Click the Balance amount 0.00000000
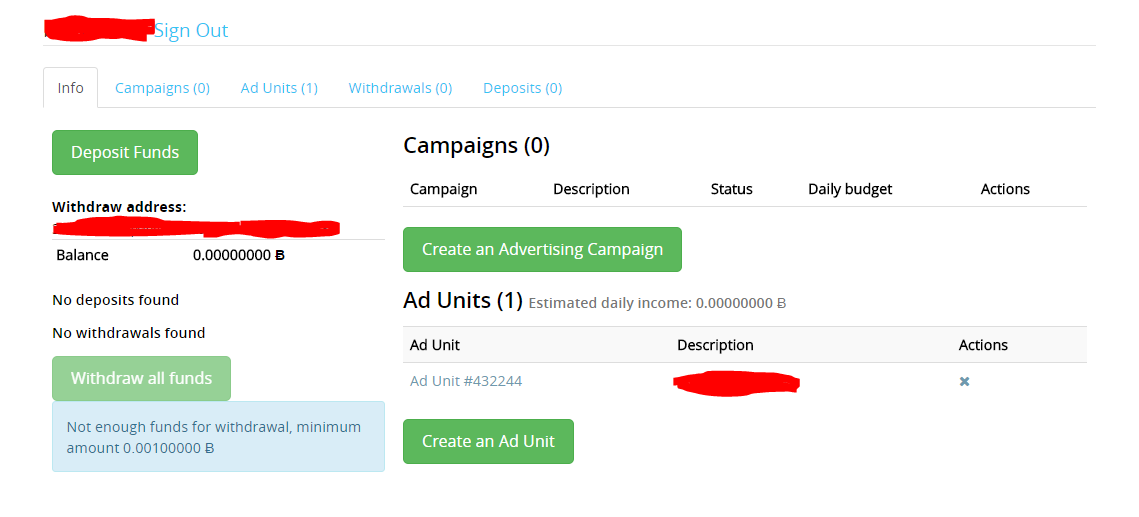Image resolution: width=1139 pixels, height=517 pixels. pyautogui.click(x=238, y=255)
